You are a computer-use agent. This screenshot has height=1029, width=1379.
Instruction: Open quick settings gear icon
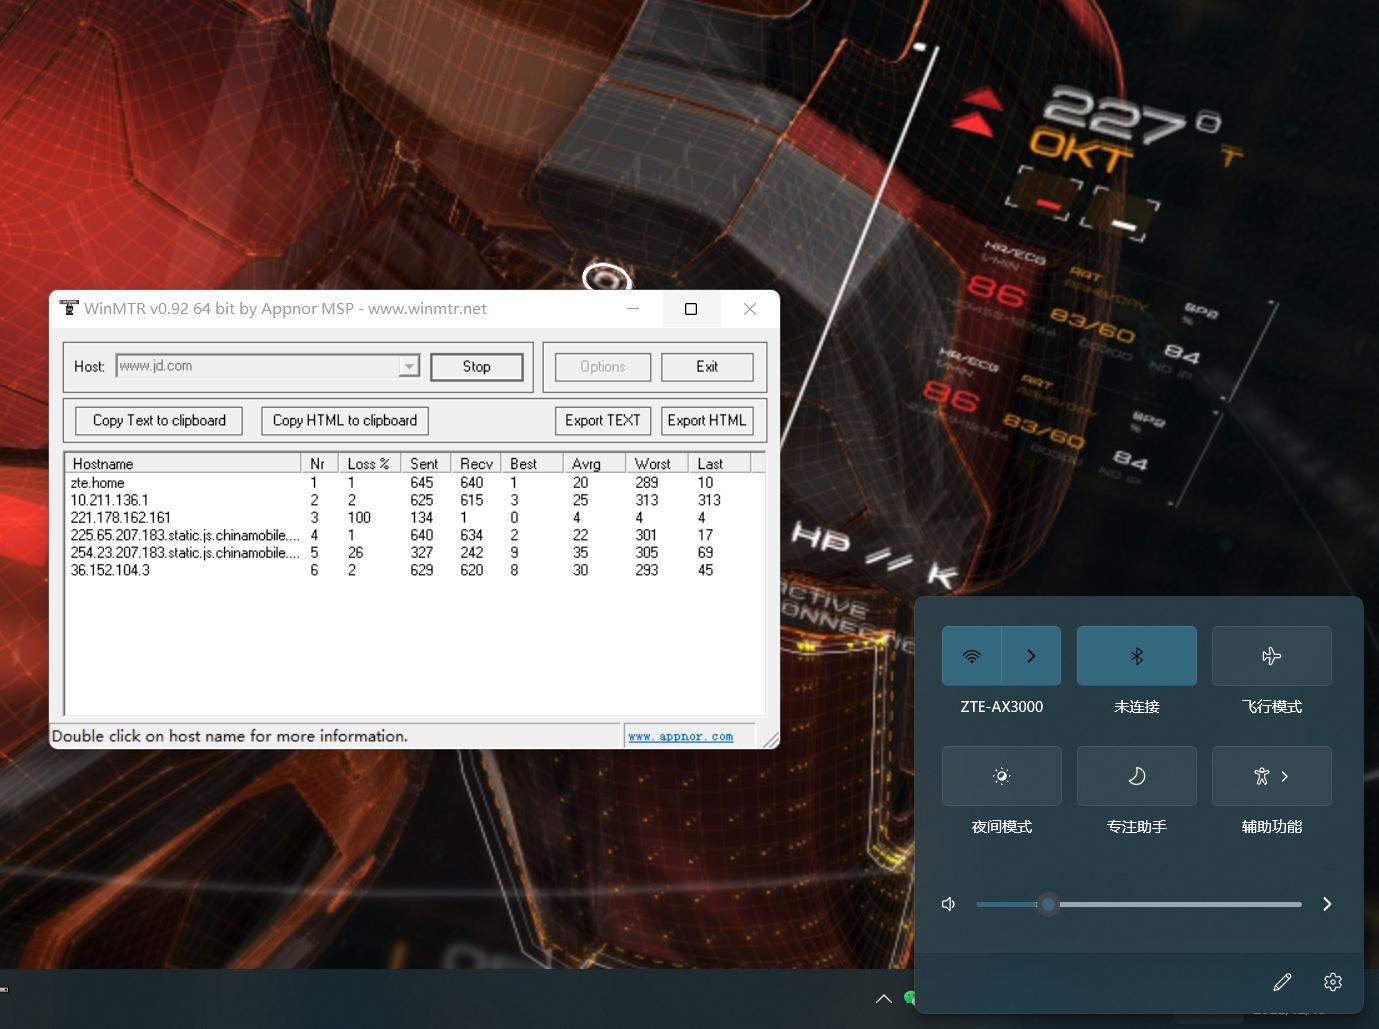[x=1332, y=982]
